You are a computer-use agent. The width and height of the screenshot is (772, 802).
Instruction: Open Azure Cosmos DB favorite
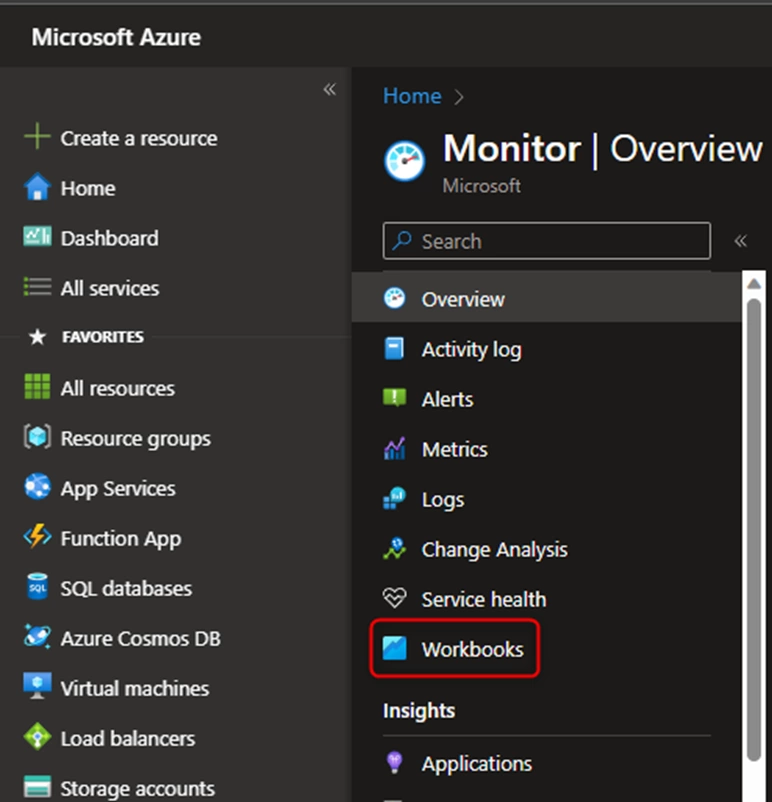[x=141, y=638]
